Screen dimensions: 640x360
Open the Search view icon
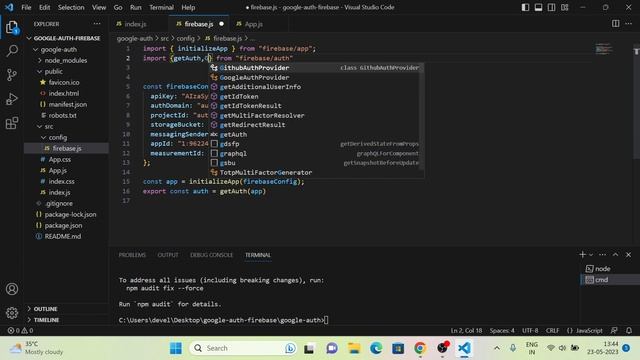click(12, 51)
